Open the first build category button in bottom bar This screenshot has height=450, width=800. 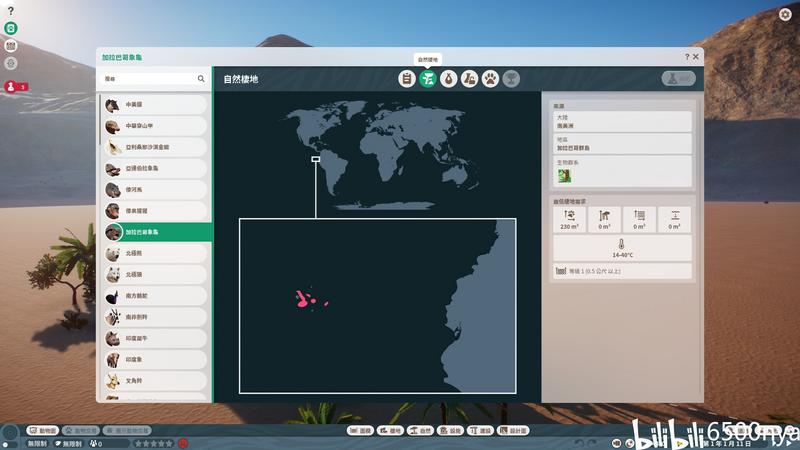coord(360,431)
